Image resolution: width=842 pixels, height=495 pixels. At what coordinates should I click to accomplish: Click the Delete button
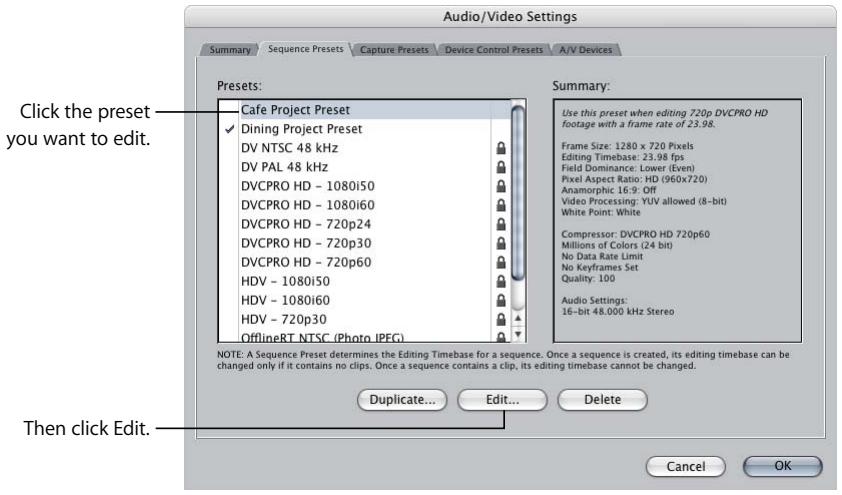603,400
